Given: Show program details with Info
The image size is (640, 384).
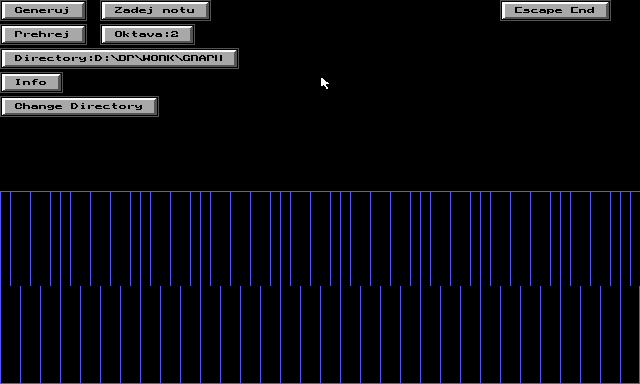Looking at the screenshot, I should (x=31, y=82).
